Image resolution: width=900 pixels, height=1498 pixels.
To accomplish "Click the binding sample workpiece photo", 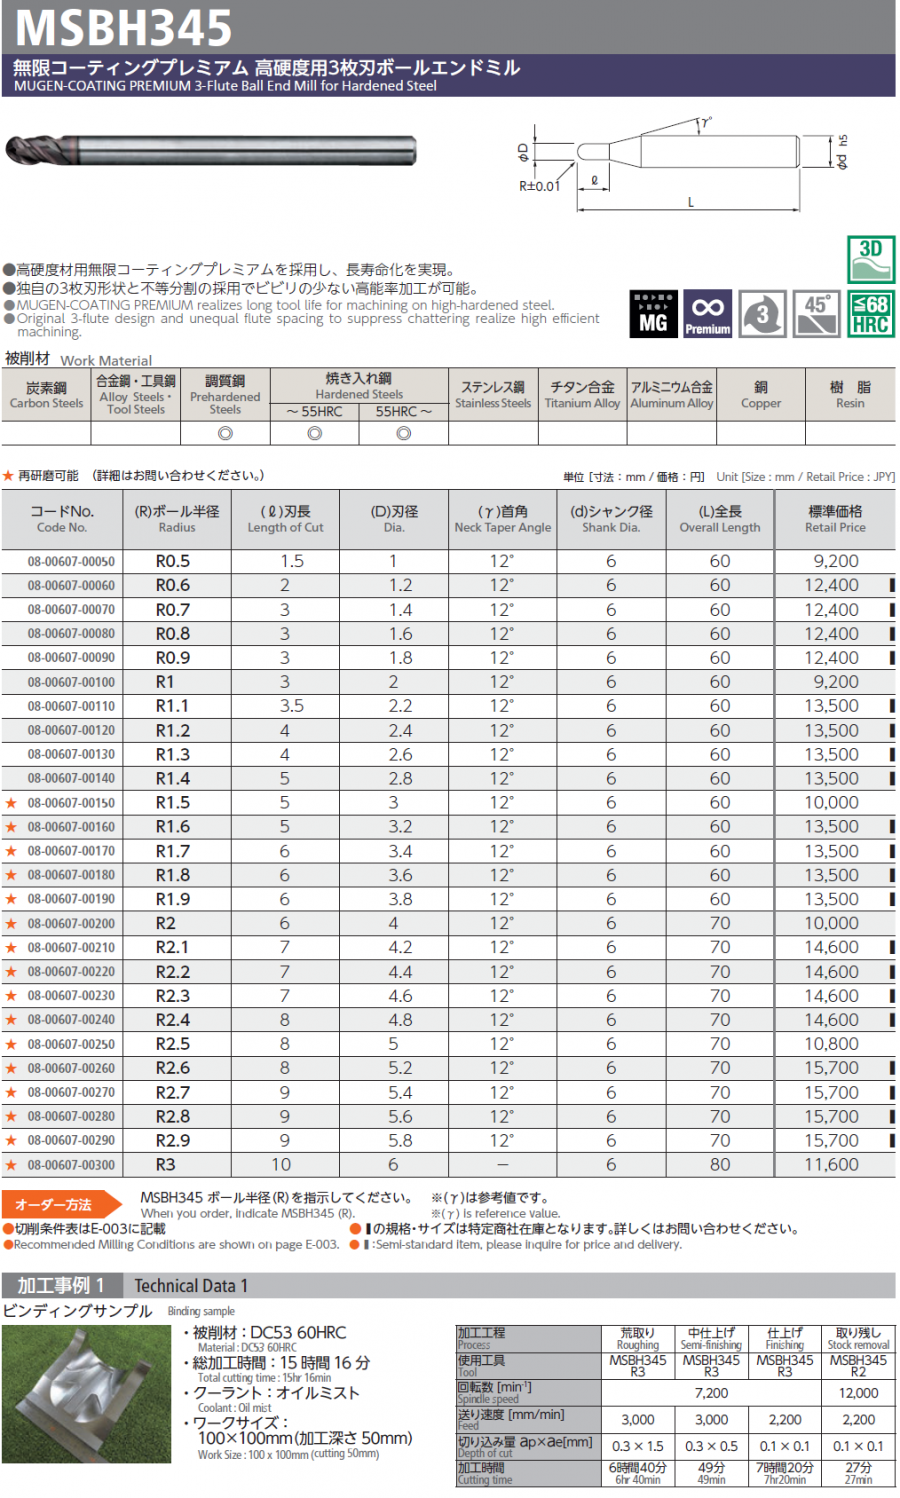I will (x=87, y=1393).
